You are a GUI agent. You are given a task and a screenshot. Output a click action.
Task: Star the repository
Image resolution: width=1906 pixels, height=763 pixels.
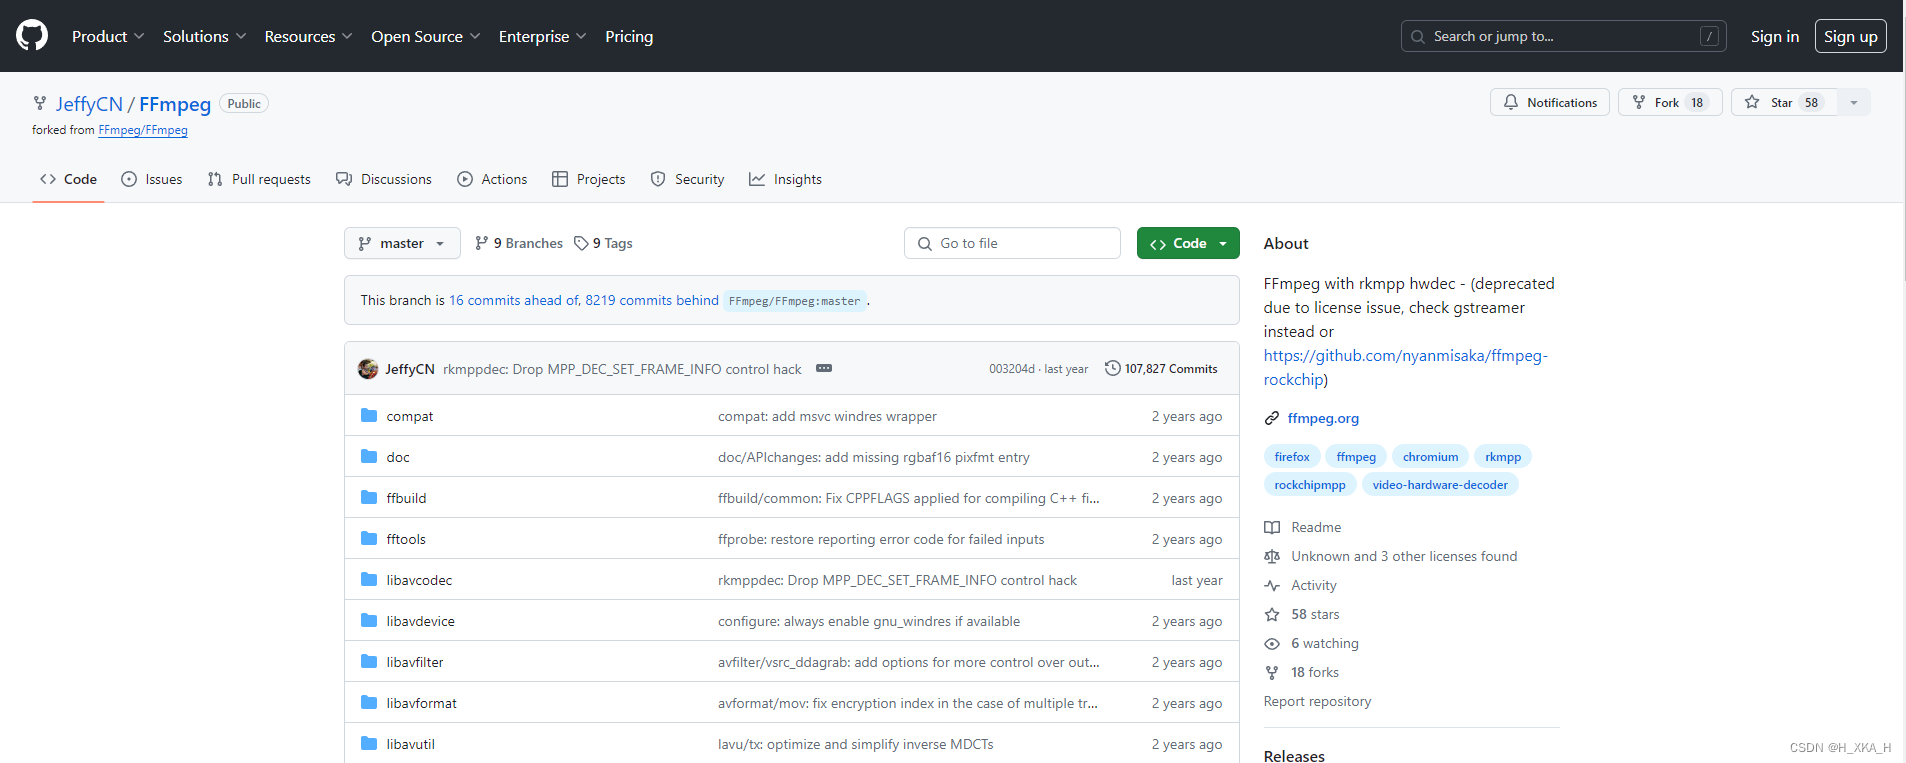point(1784,102)
